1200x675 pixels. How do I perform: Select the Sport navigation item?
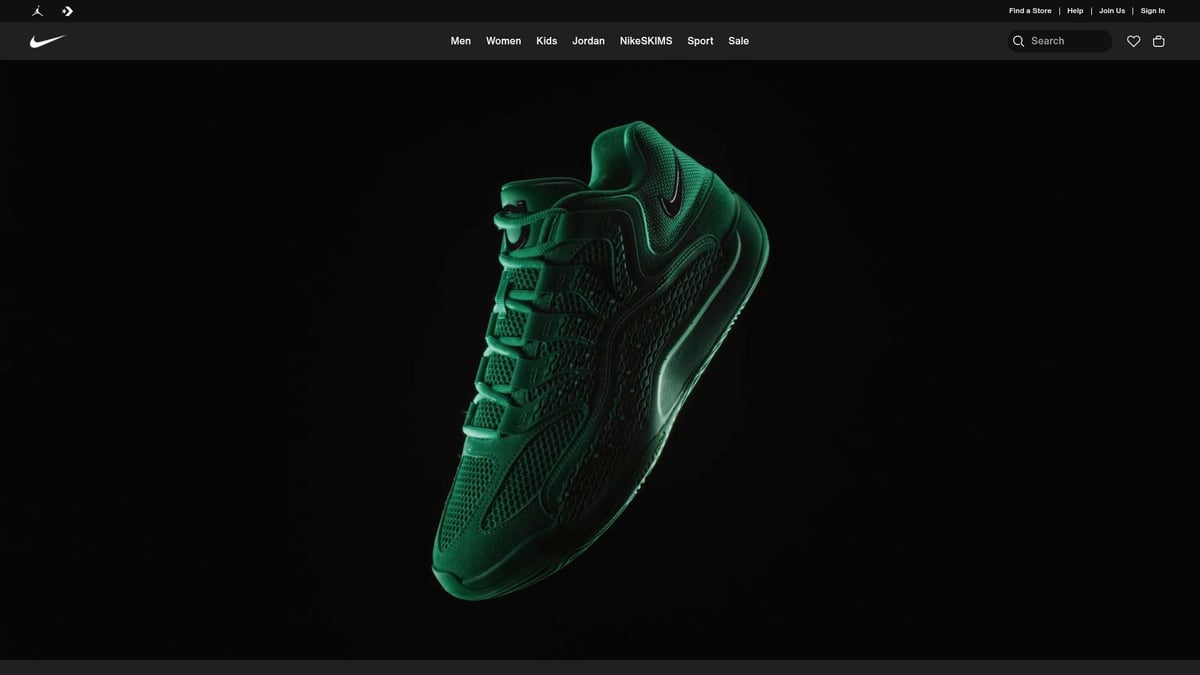700,41
